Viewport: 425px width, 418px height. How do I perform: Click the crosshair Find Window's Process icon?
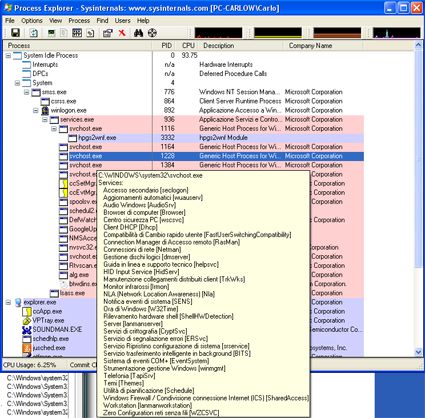click(152, 33)
